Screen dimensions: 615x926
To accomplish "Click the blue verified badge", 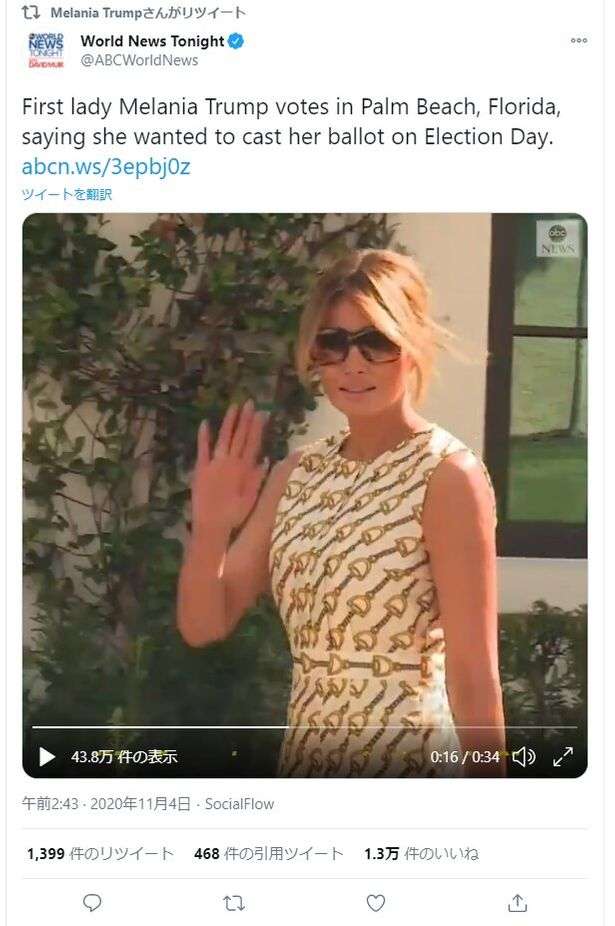I will 236,41.
